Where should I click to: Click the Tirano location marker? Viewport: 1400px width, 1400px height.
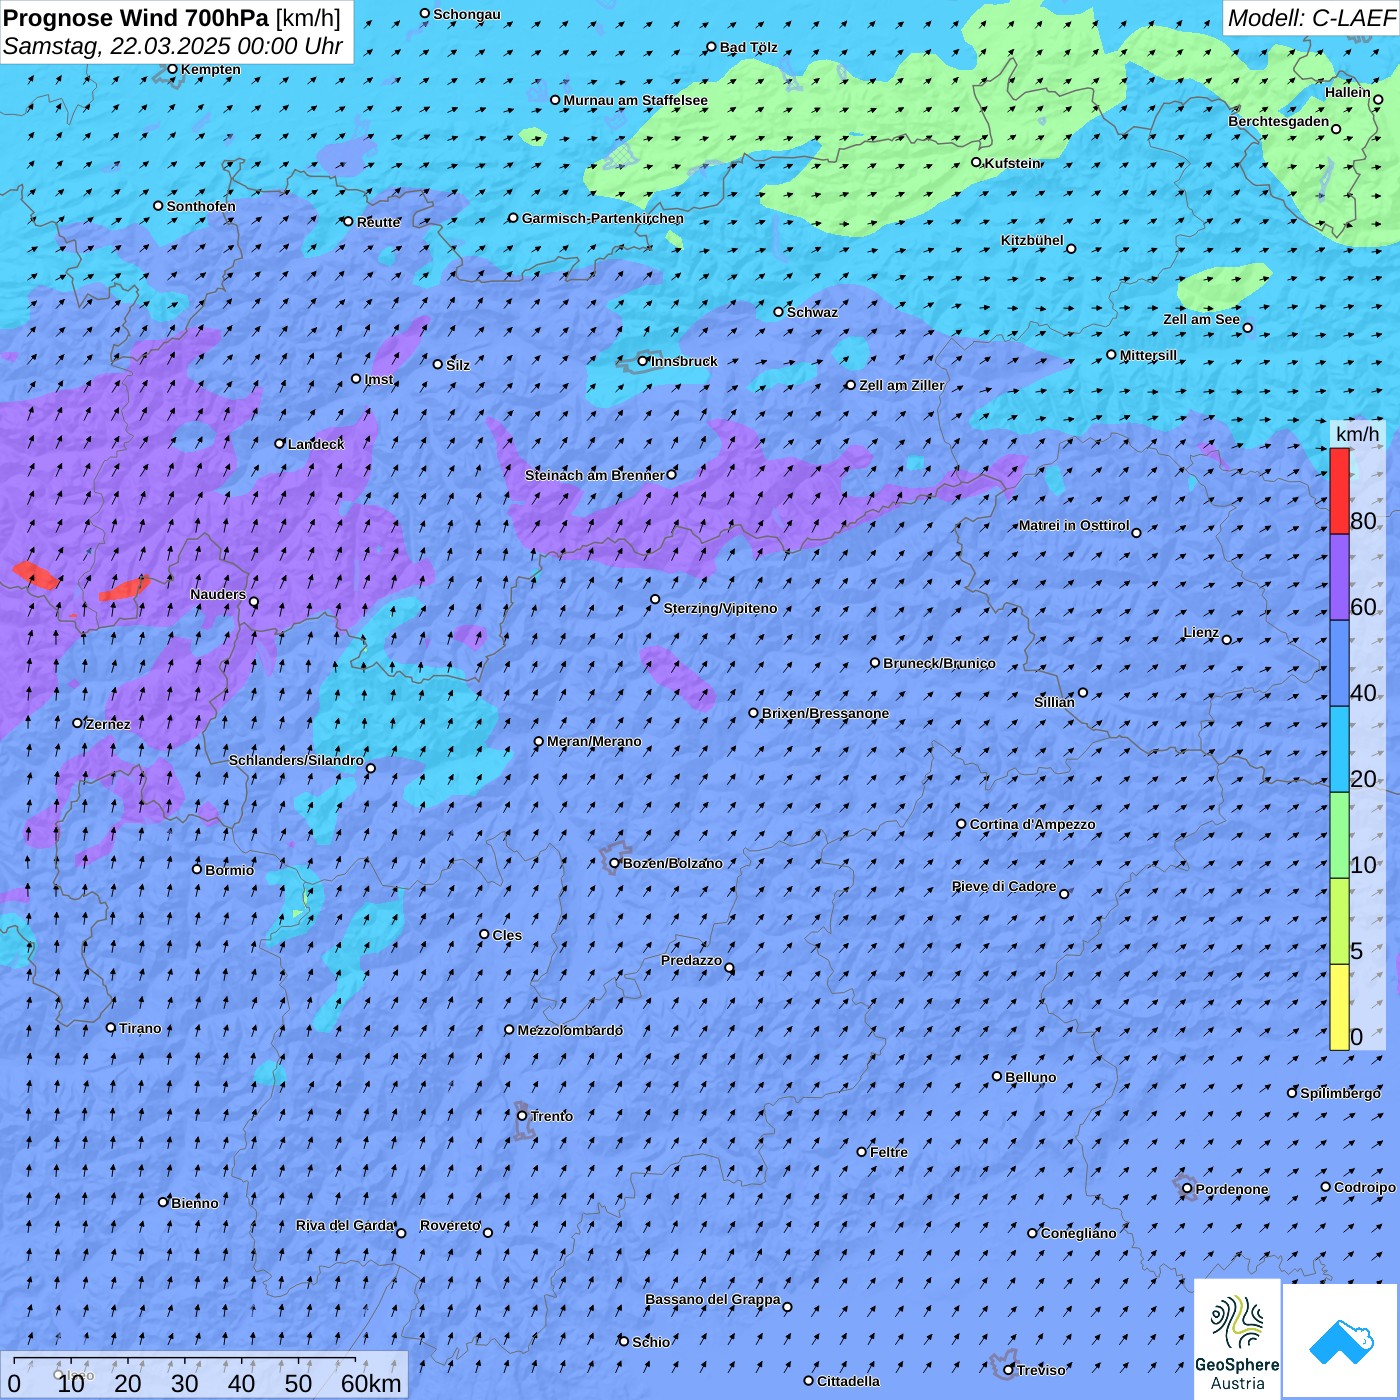[111, 1028]
